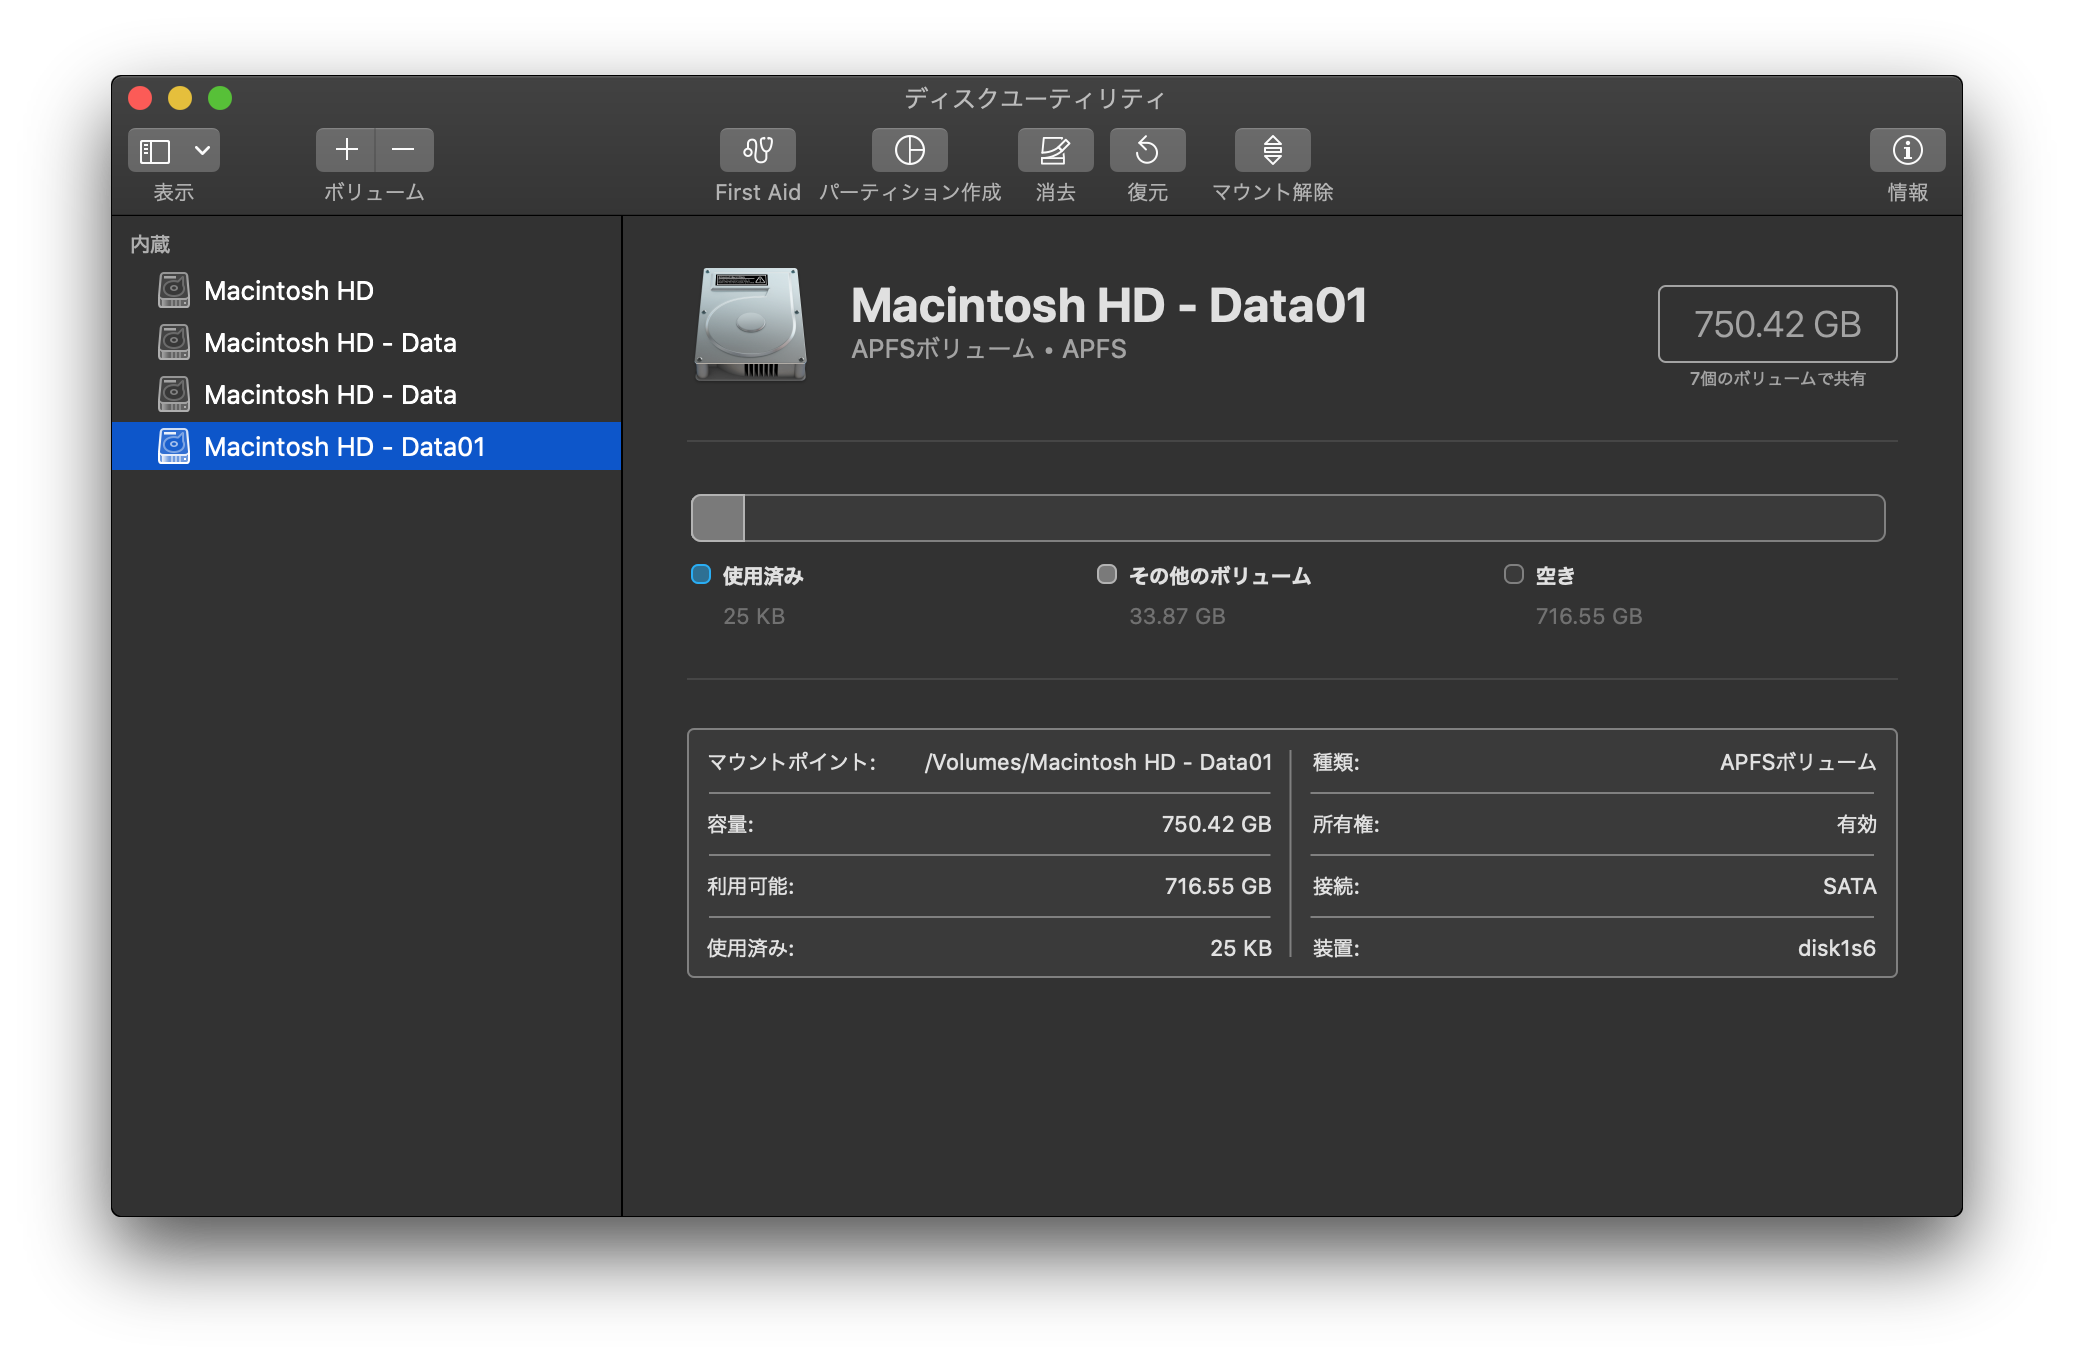This screenshot has height=1364, width=2074.
Task: Click the 空き (free) legend marker
Action: (1514, 574)
